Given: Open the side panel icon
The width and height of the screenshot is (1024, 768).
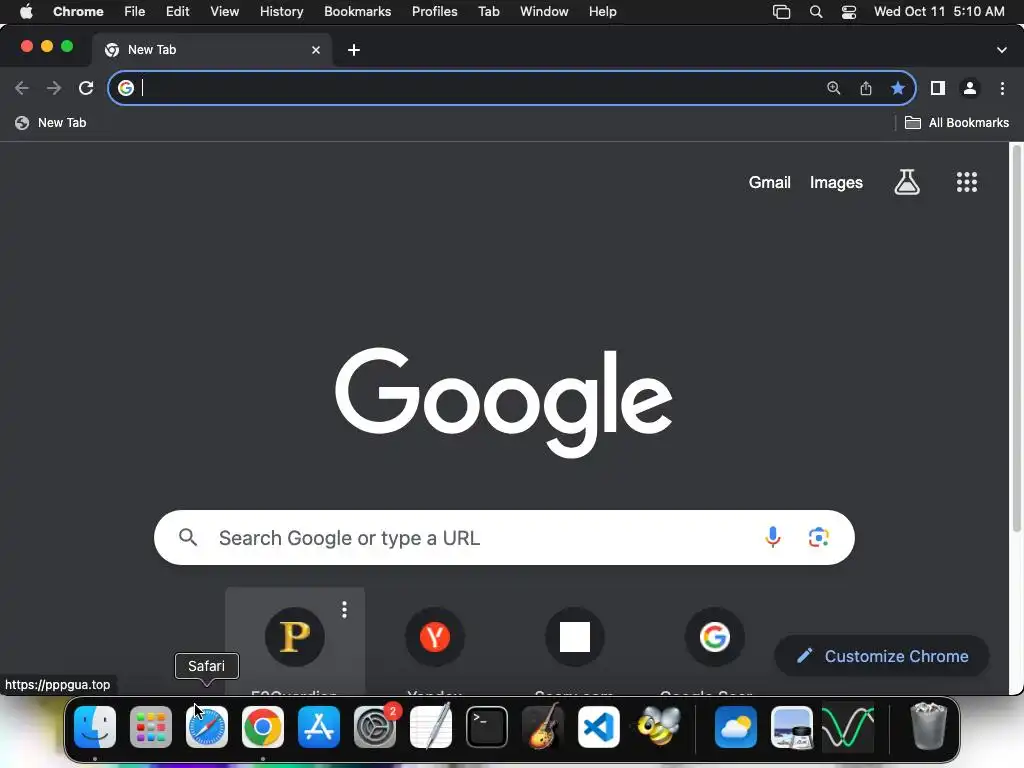Looking at the screenshot, I should coord(938,88).
